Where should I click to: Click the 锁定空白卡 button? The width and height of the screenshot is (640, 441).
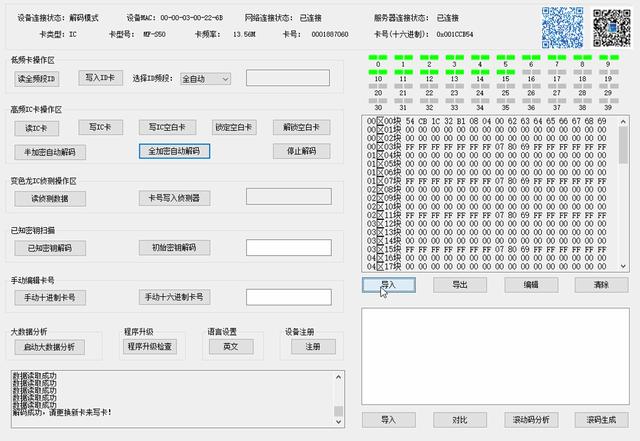pyautogui.click(x=234, y=127)
